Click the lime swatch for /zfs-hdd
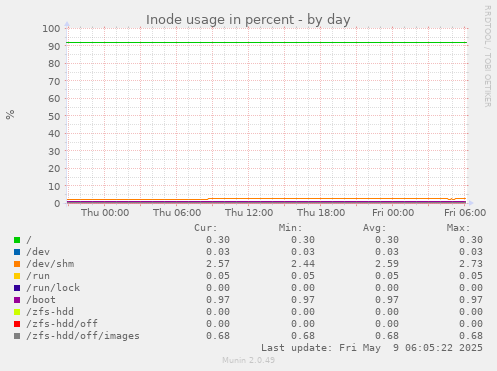The height and width of the screenshot is (371, 497). [x=17, y=312]
